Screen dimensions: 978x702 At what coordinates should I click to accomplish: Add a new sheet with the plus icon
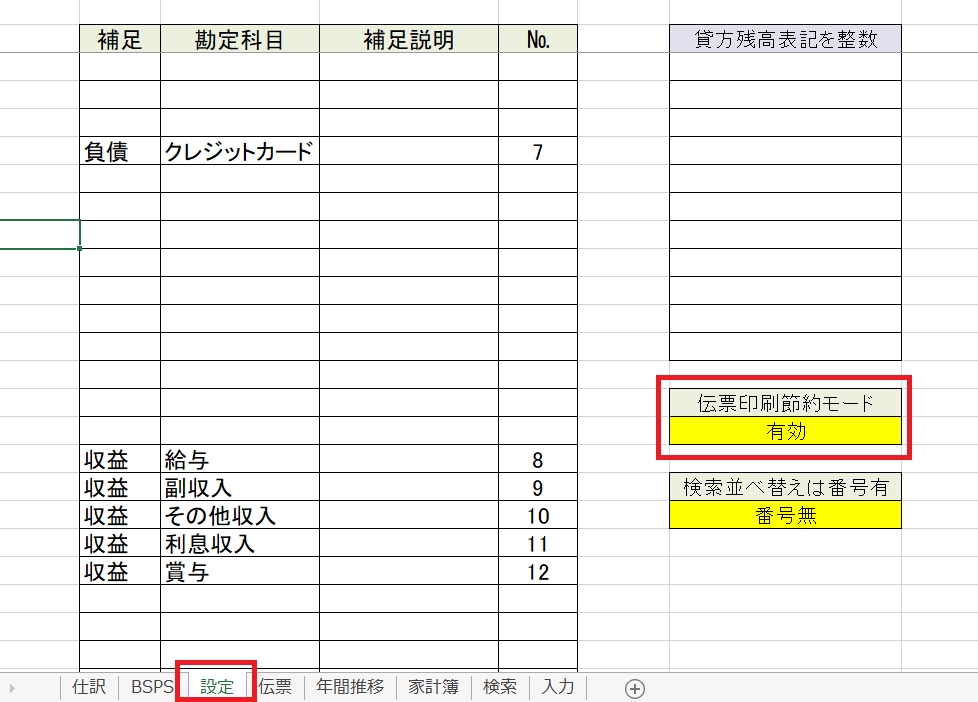(634, 688)
